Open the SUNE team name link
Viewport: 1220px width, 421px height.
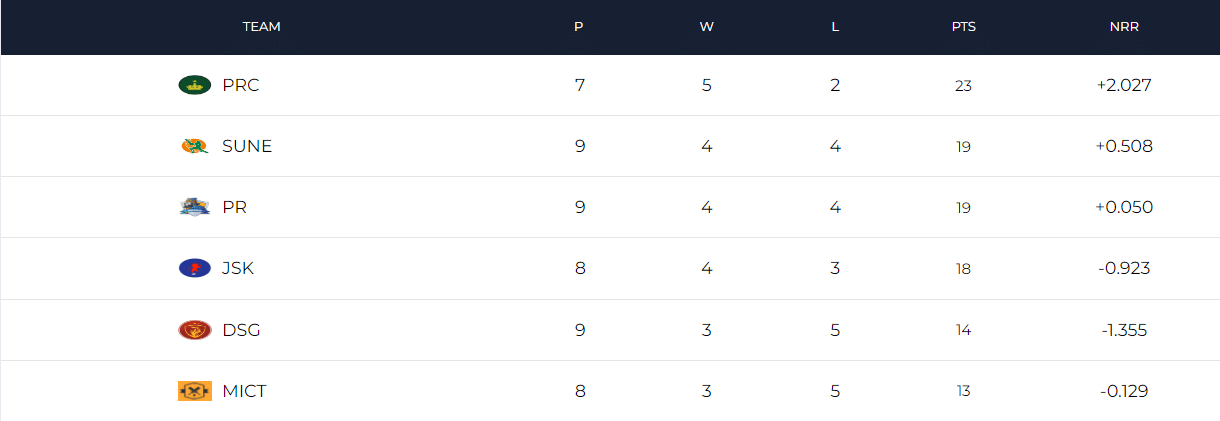click(x=247, y=146)
